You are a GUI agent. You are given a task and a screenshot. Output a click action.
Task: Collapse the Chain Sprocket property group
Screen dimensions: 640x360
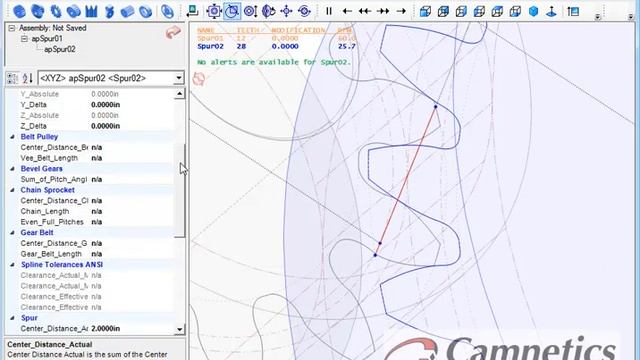pyautogui.click(x=12, y=190)
